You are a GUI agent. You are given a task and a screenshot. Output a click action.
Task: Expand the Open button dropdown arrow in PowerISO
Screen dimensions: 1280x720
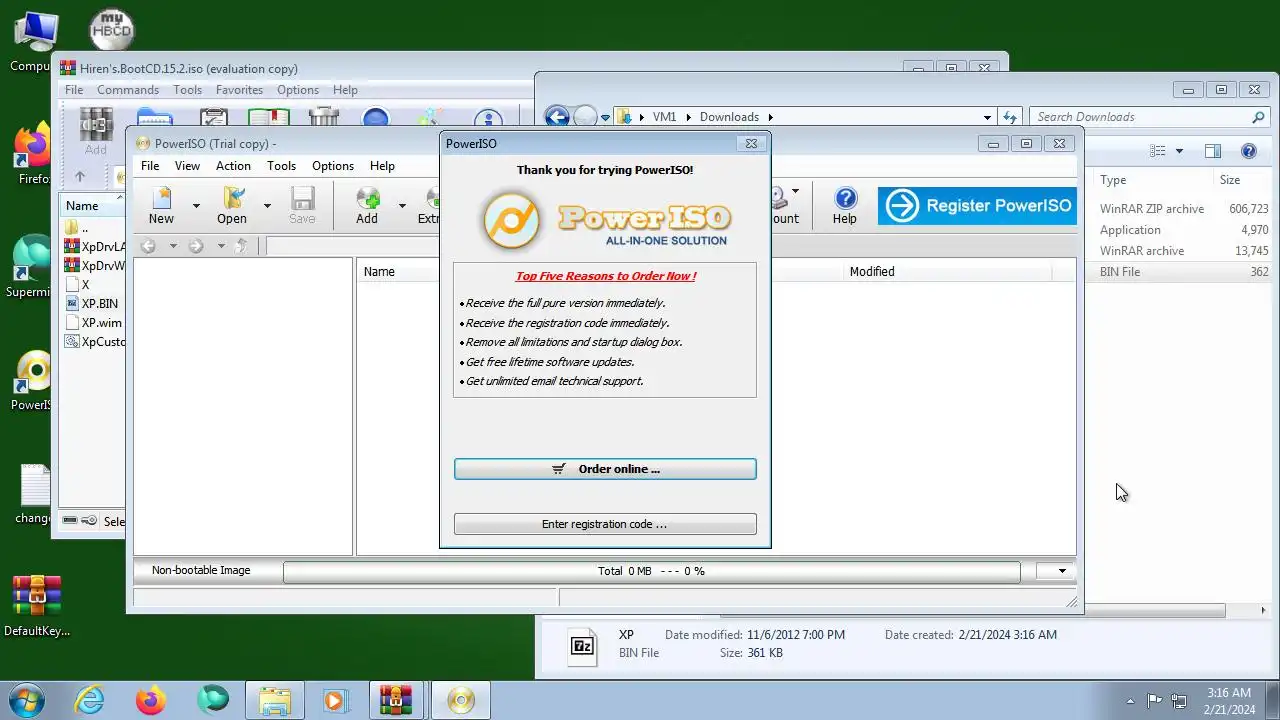tap(267, 205)
